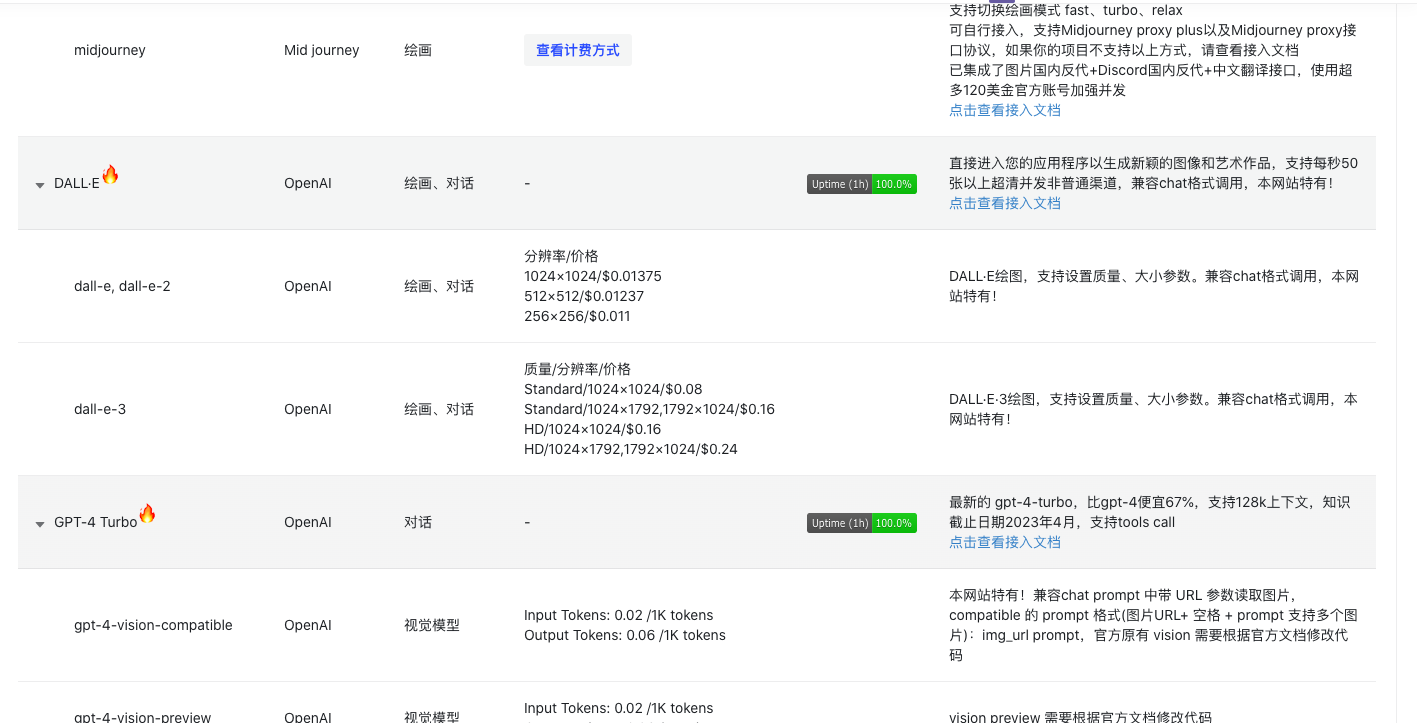The image size is (1417, 723).
Task: Click Output Tokens: 0.06 /1K tokens line
Action: coord(625,635)
